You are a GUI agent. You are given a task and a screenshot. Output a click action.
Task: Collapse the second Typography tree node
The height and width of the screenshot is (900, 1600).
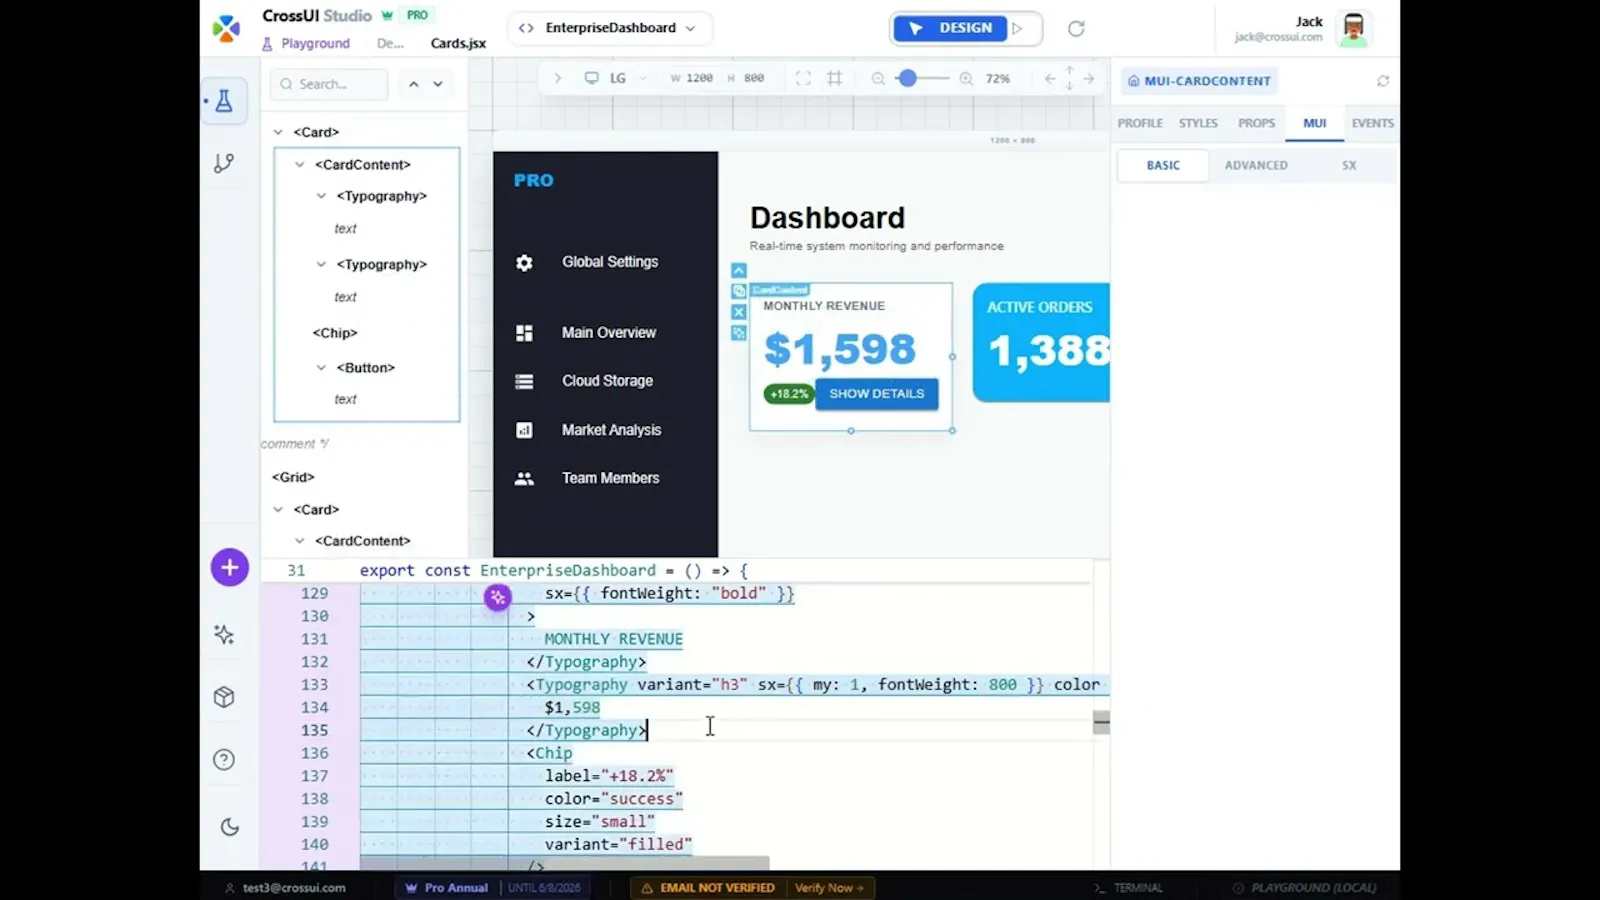point(321,264)
